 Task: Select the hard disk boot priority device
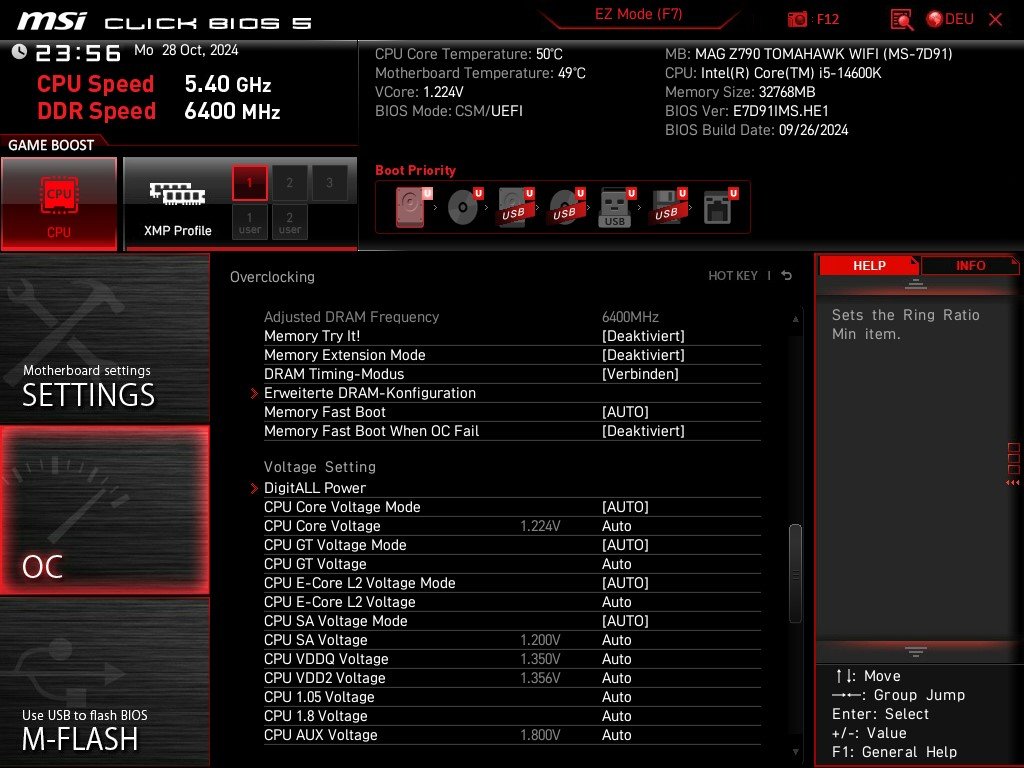pyautogui.click(x=413, y=207)
